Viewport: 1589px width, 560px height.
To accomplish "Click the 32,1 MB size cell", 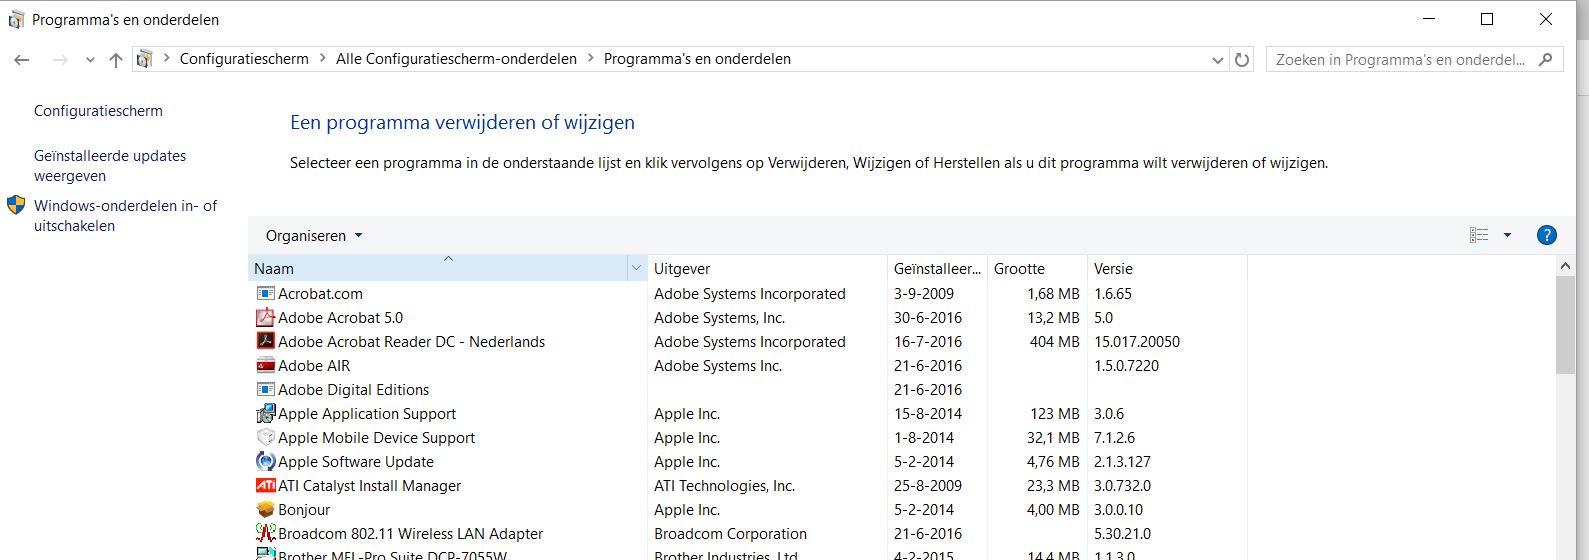I will (x=1053, y=437).
